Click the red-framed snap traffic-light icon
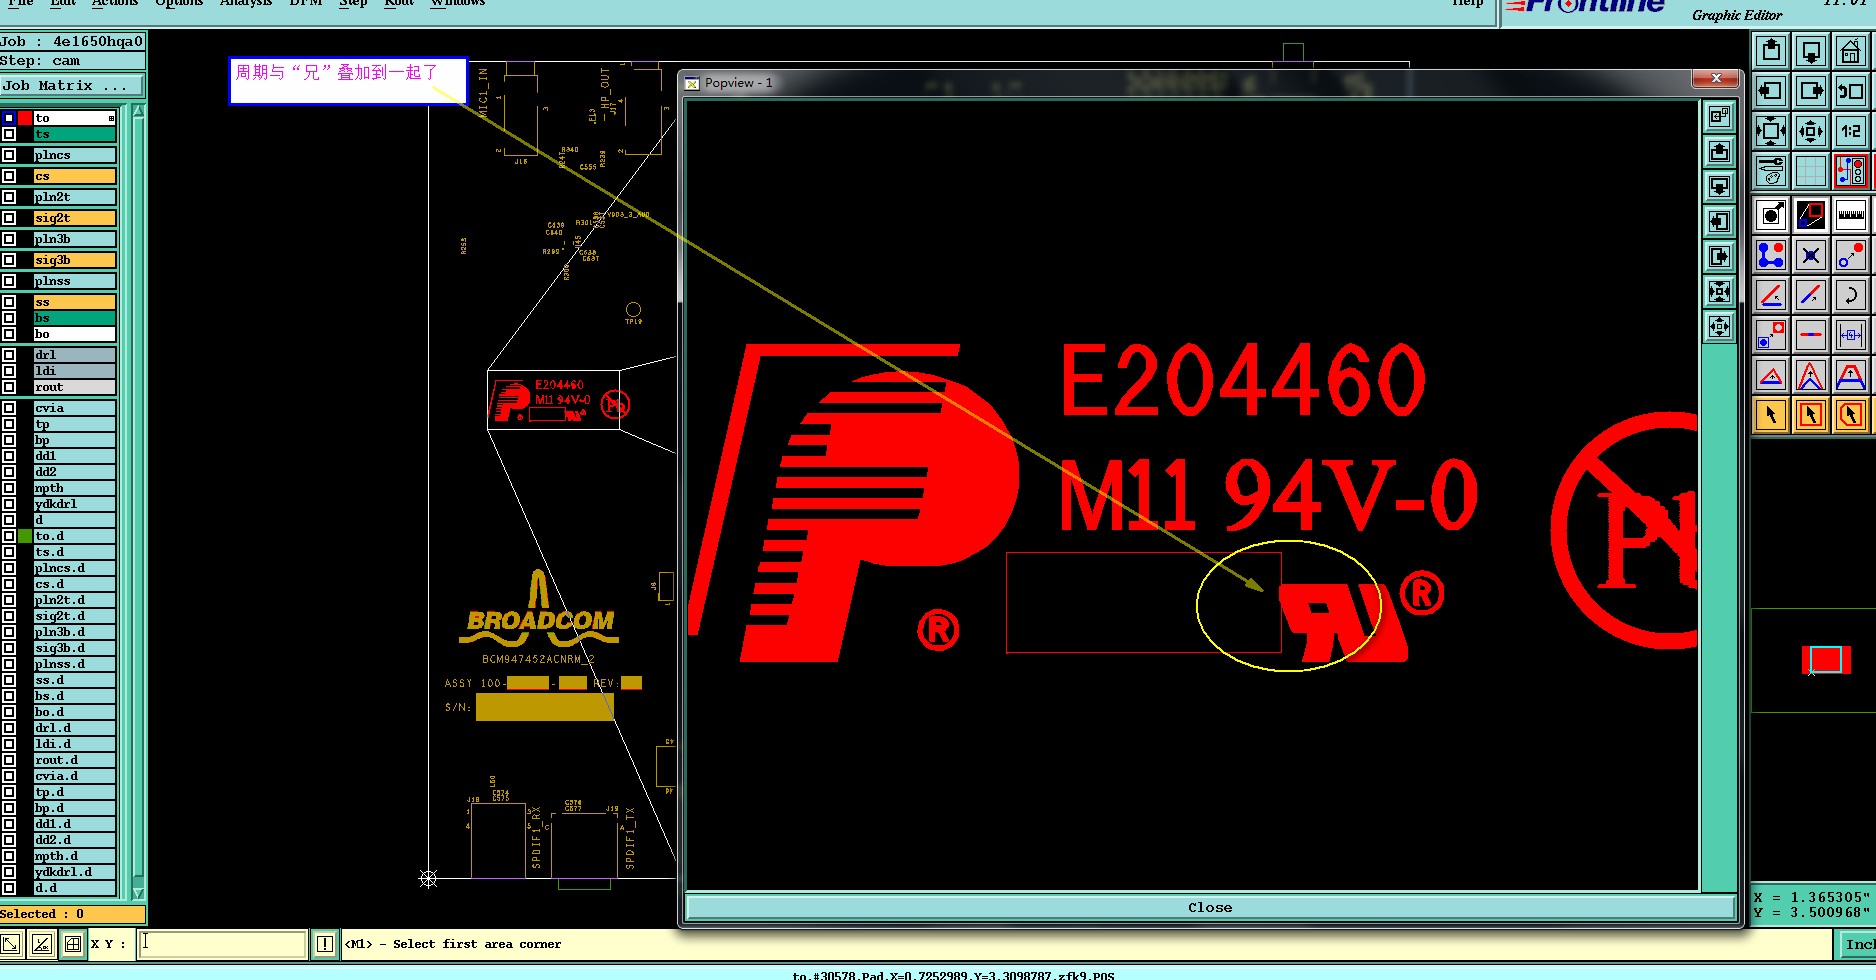The image size is (1876, 980). (1851, 171)
